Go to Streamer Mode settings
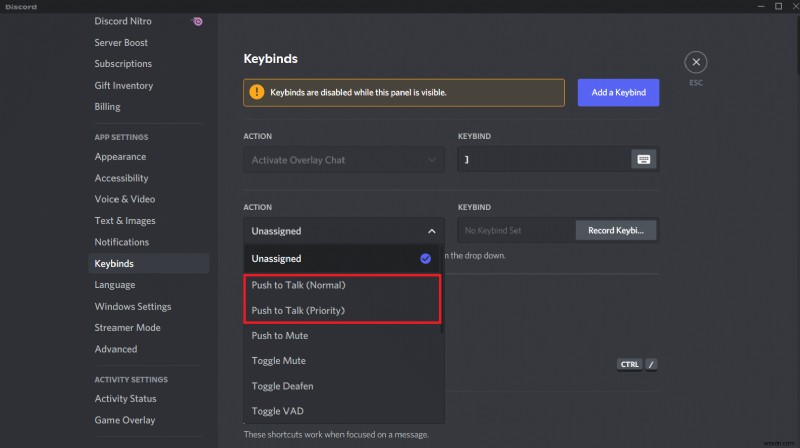 pyautogui.click(x=127, y=328)
